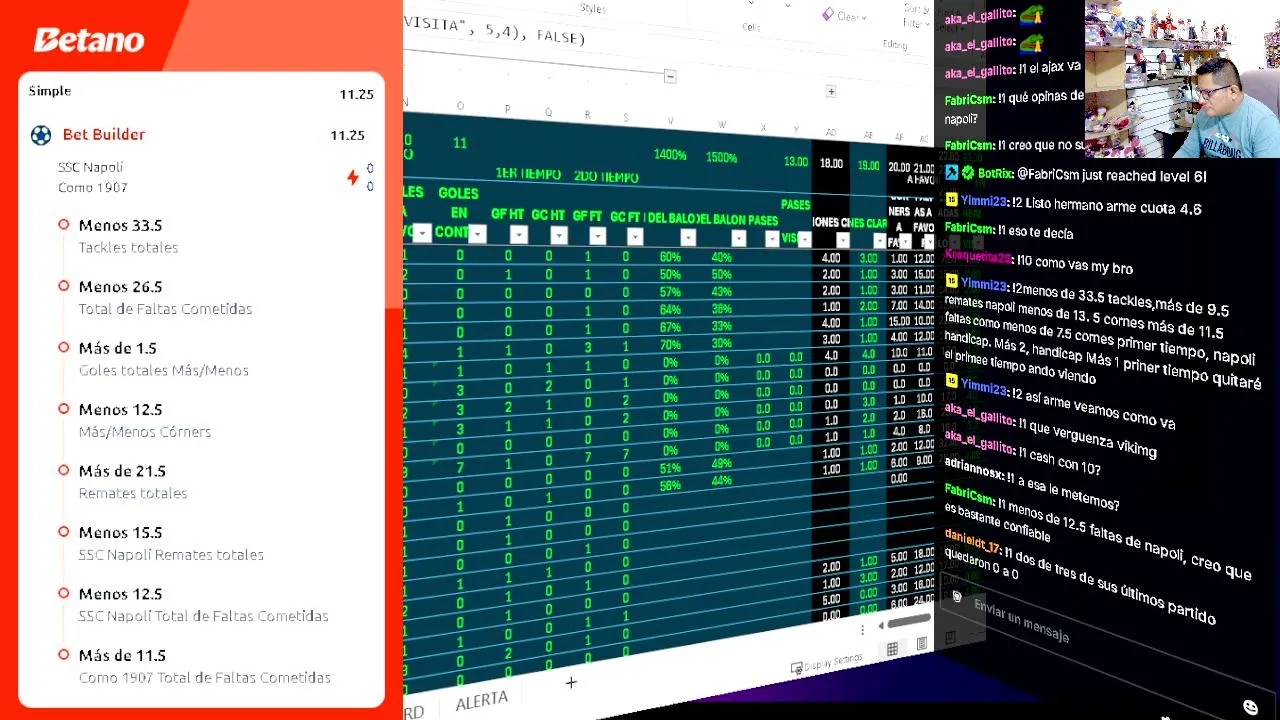
Task: Open the GF FT column filter dropdown
Action: [597, 236]
